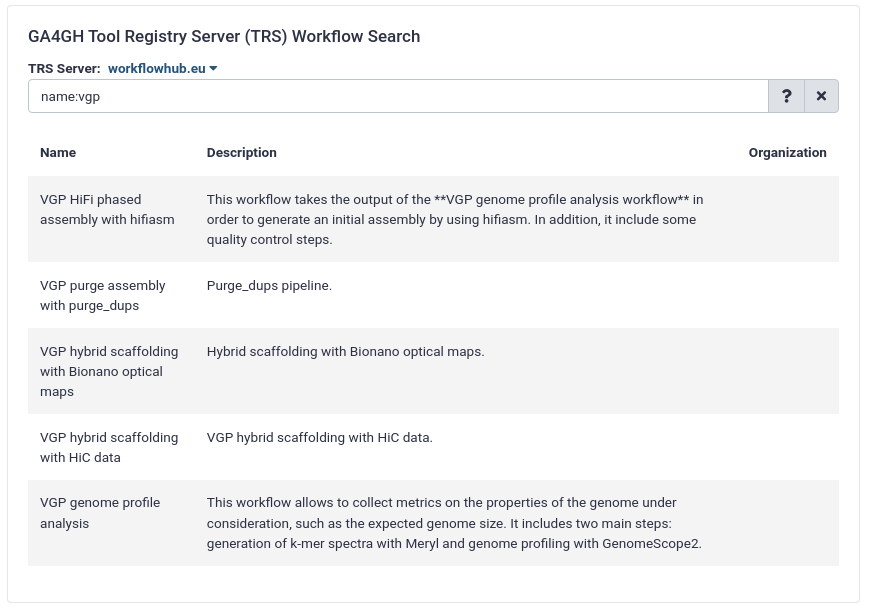Click the Hybrid scaffolding with Bionano optical maps. description
Image resolution: width=869 pixels, height=614 pixels.
pos(345,352)
